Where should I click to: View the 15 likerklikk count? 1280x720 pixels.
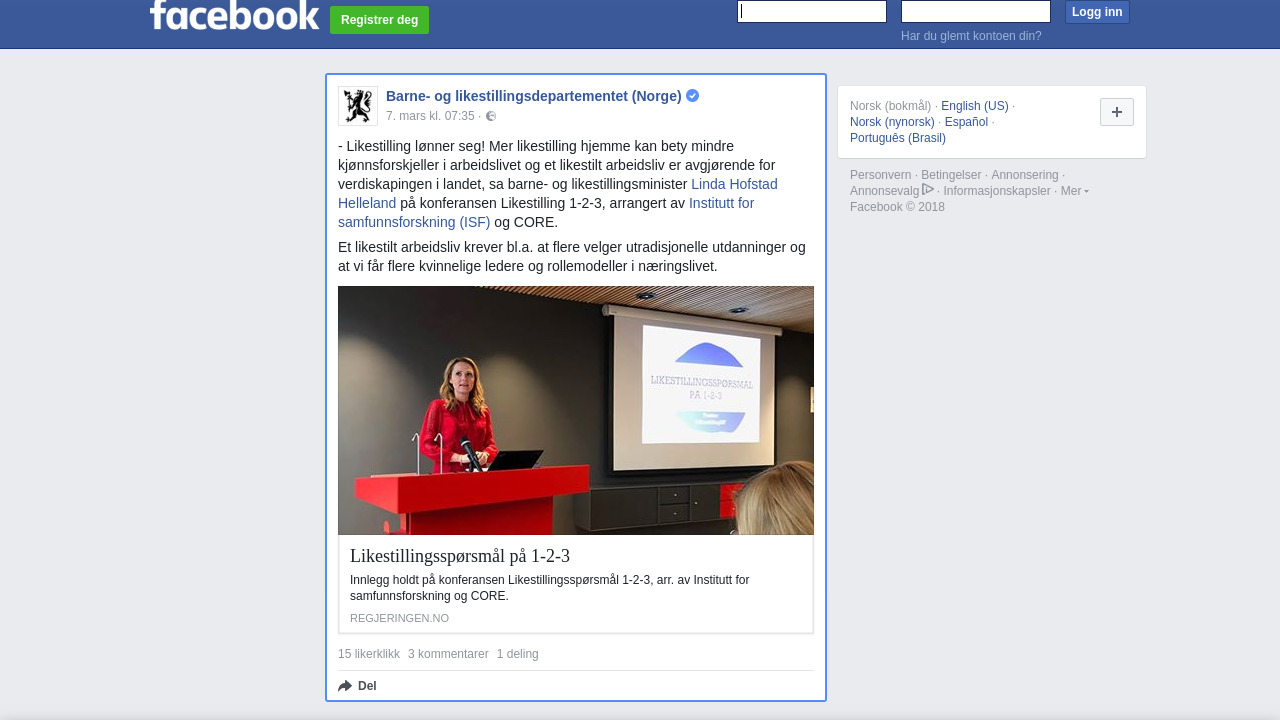point(369,654)
